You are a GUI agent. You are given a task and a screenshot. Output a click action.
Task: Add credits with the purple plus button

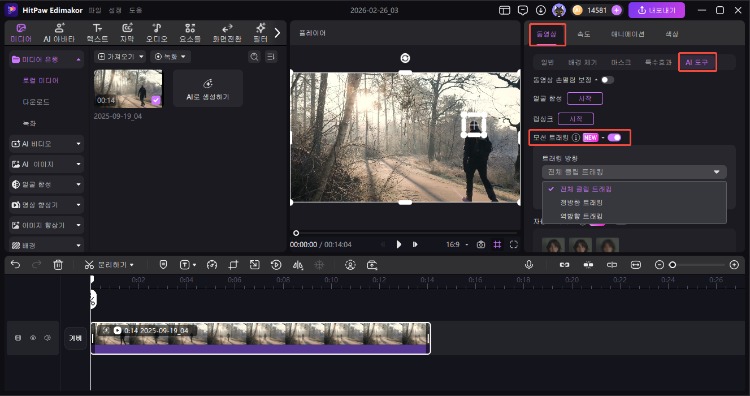pyautogui.click(x=617, y=10)
